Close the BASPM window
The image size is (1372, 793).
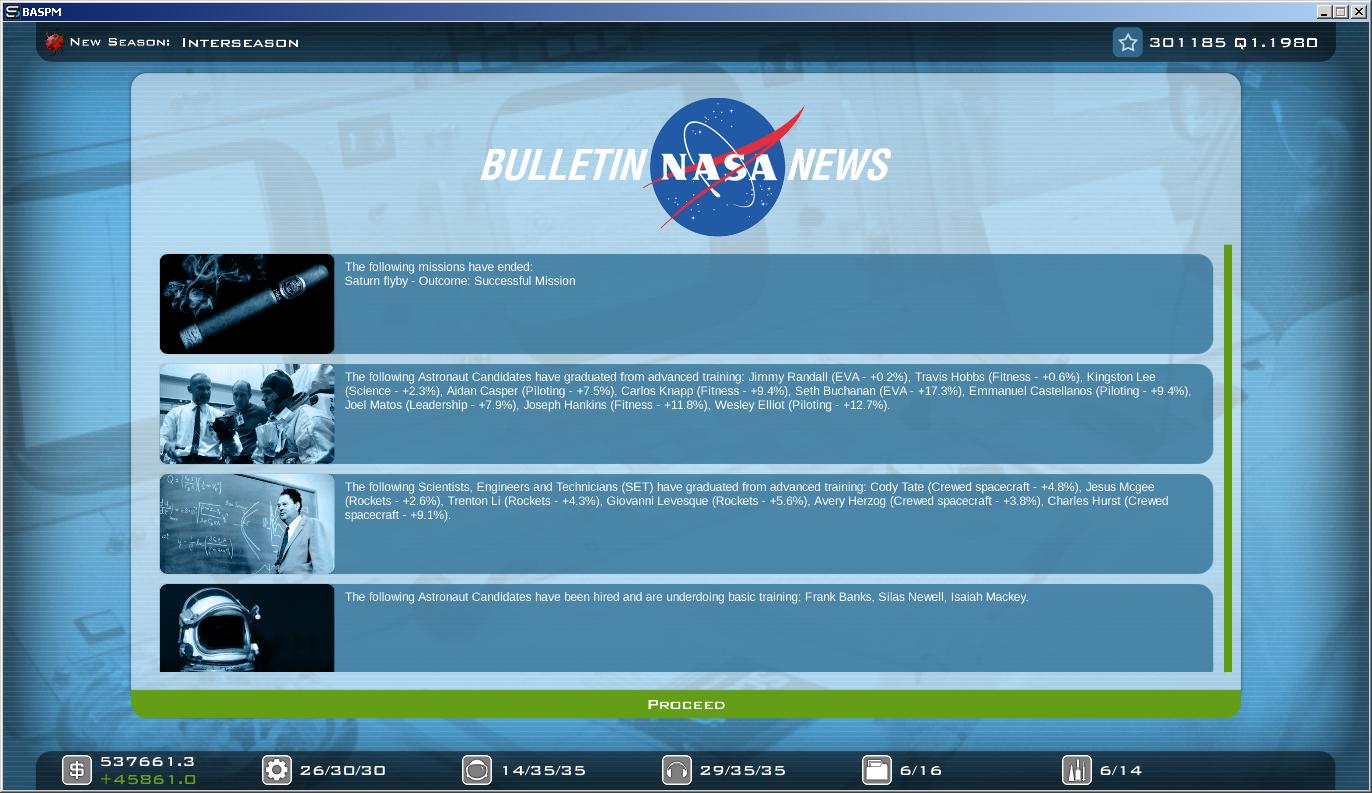pos(1359,12)
